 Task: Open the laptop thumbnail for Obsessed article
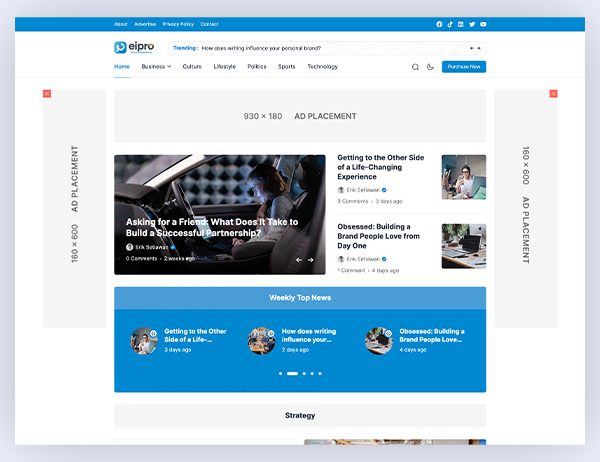[x=463, y=246]
